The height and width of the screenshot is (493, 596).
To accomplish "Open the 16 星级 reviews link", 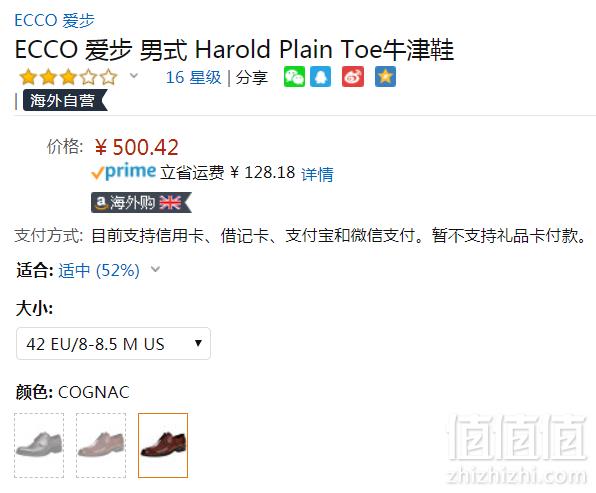I will 193,78.
